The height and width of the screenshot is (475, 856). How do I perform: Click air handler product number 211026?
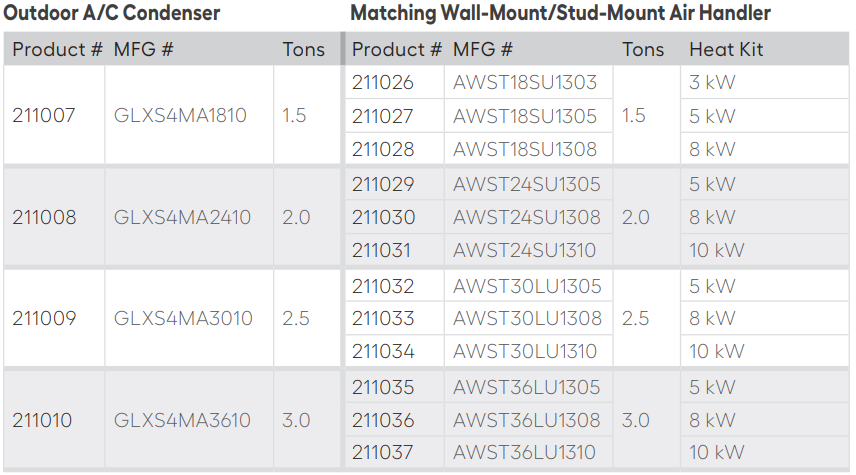click(383, 83)
